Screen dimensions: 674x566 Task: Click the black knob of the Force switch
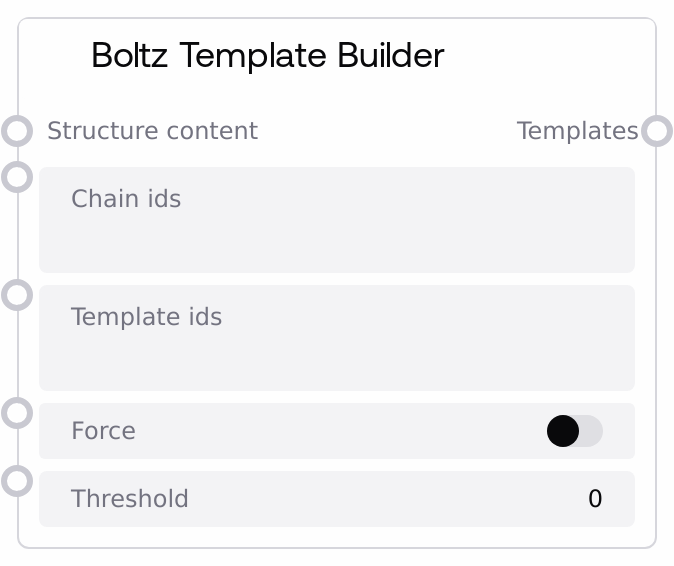tap(563, 431)
